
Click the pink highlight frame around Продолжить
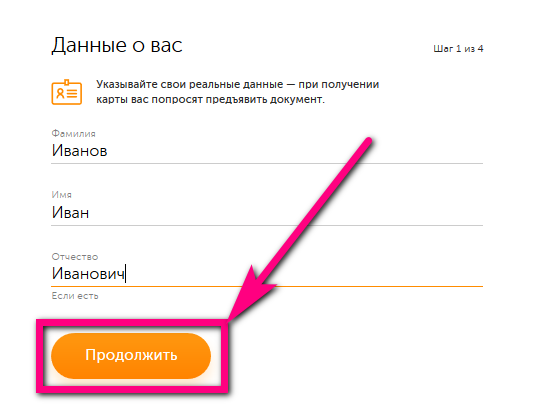pos(133,356)
